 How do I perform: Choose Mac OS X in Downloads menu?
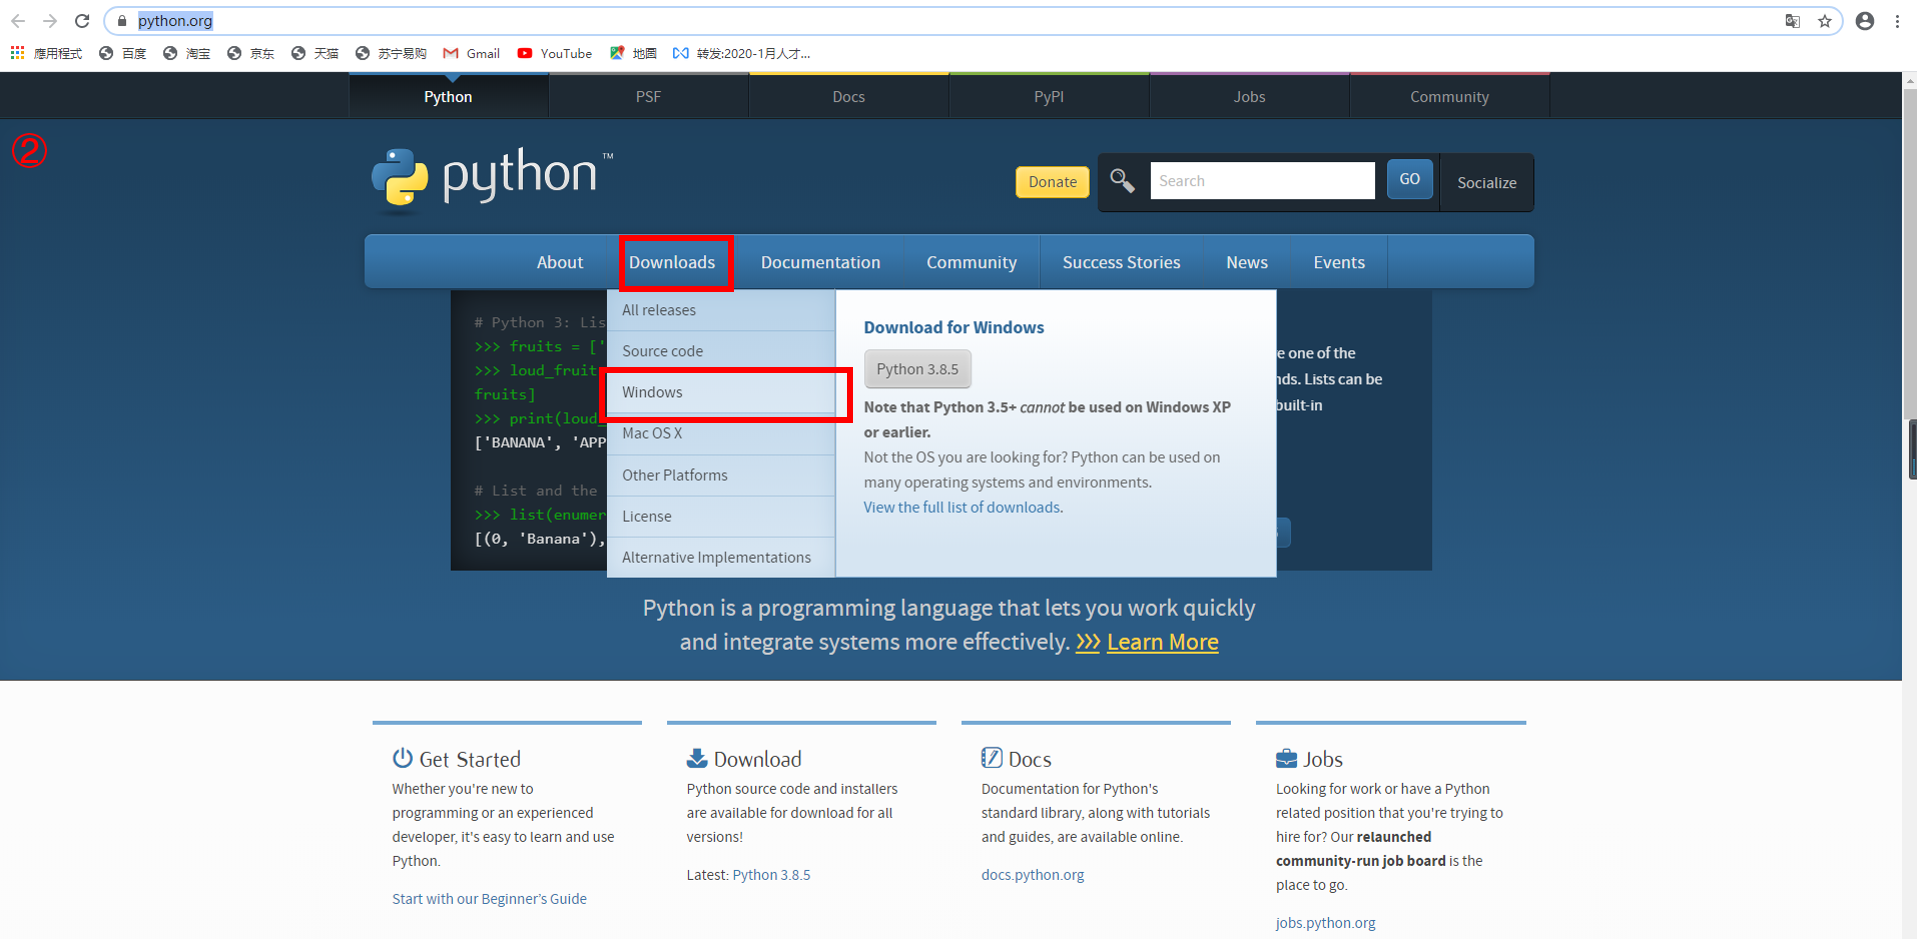coord(721,433)
